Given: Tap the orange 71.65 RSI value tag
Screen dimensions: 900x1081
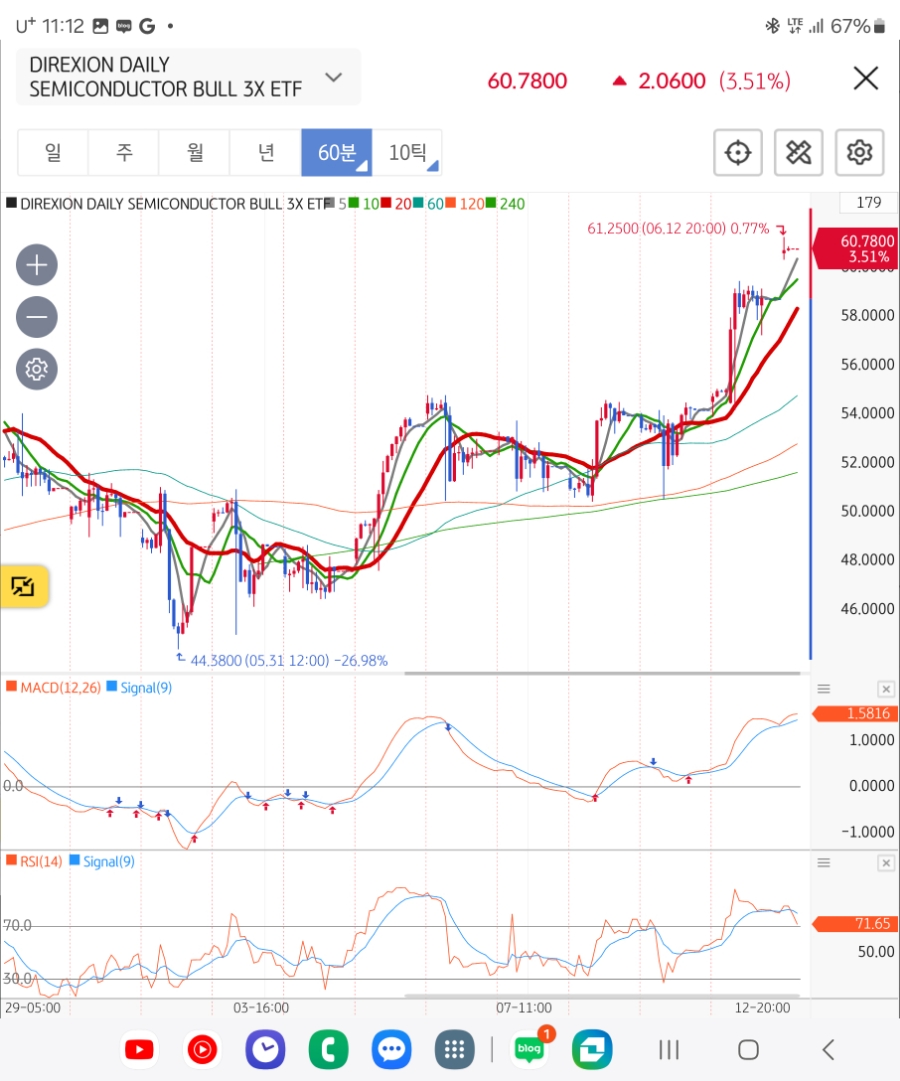Looking at the screenshot, I should 855,924.
